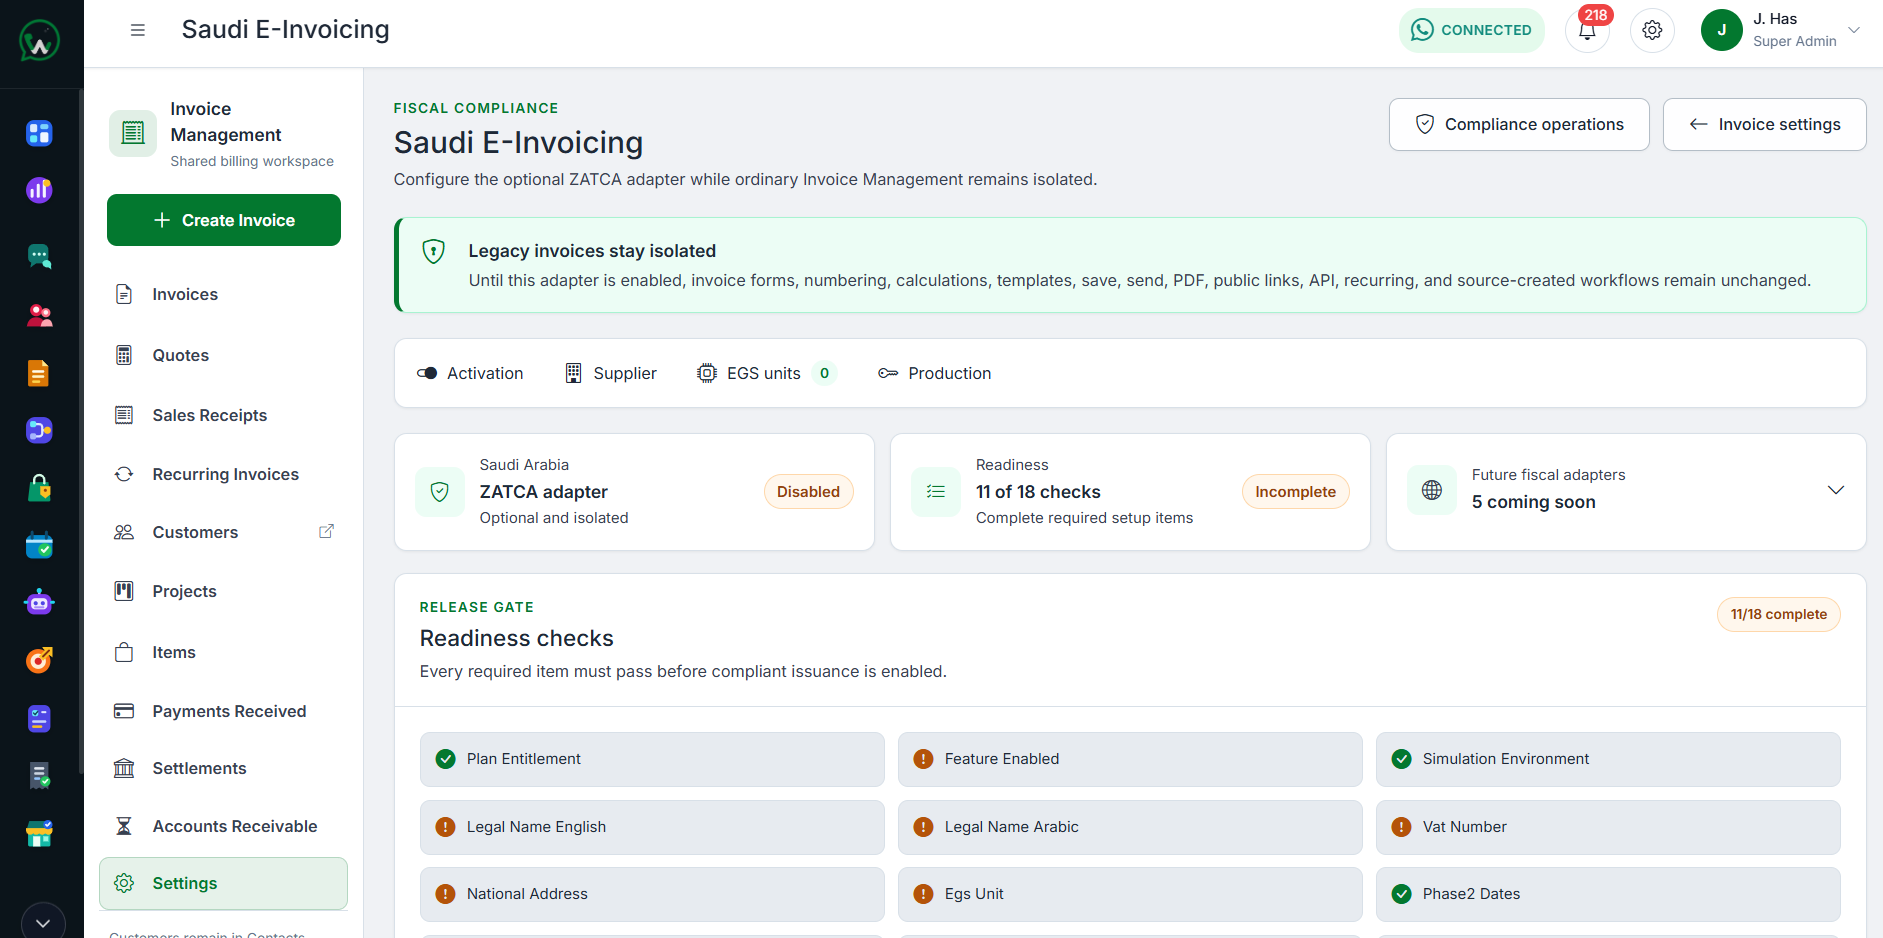Open Recurring Invoices in the sidebar
This screenshot has width=1883, height=938.
(x=223, y=474)
